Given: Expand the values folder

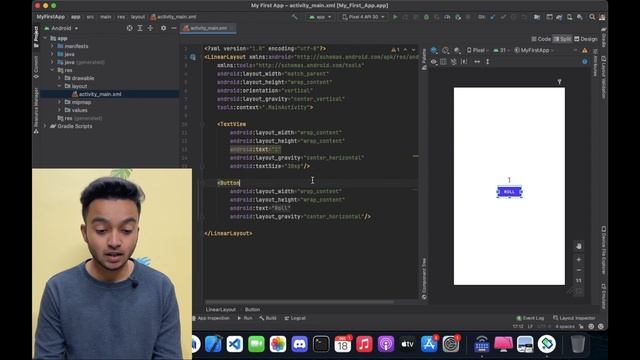Looking at the screenshot, I should coord(60,110).
